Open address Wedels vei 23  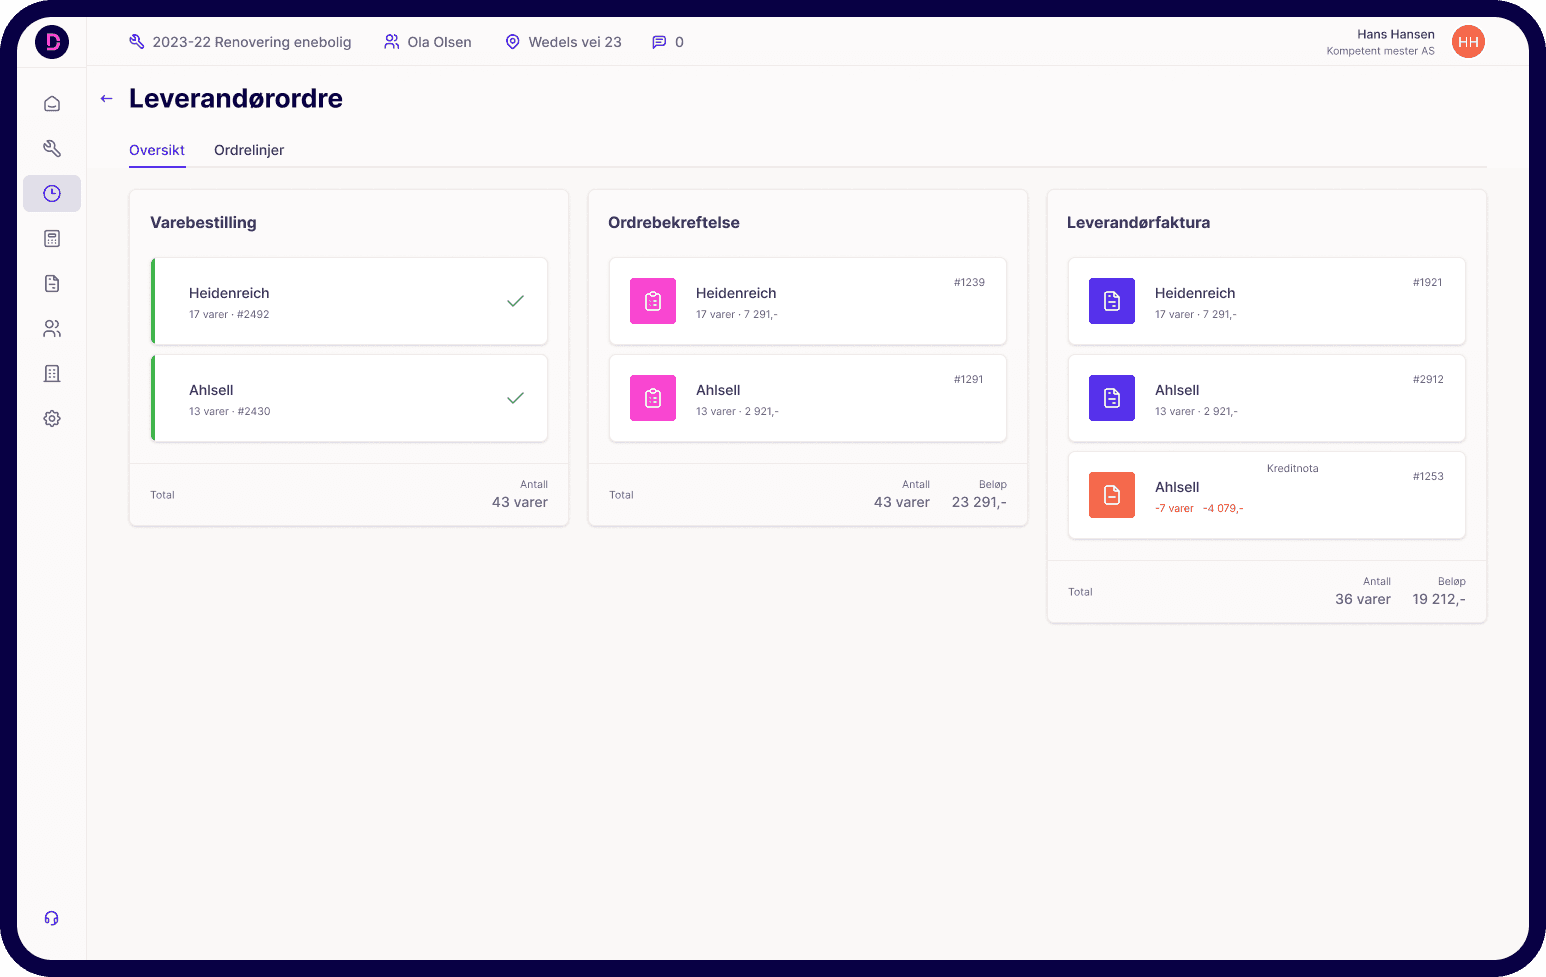click(575, 42)
